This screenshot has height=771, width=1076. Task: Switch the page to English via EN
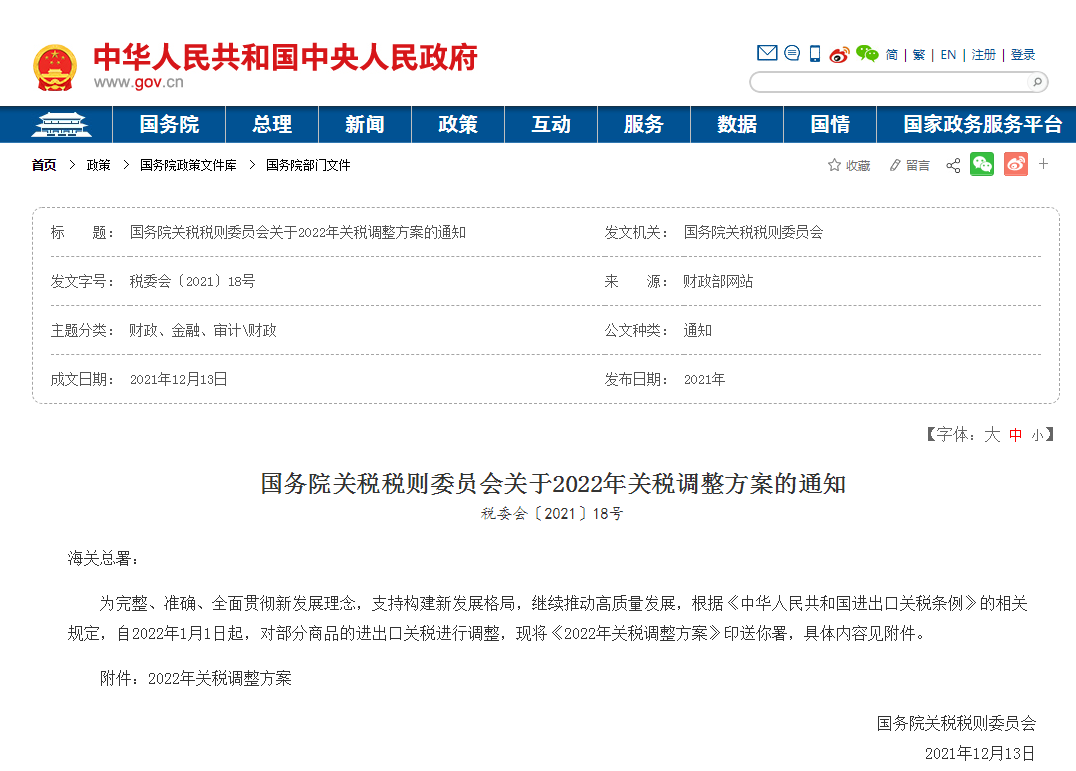pyautogui.click(x=947, y=55)
